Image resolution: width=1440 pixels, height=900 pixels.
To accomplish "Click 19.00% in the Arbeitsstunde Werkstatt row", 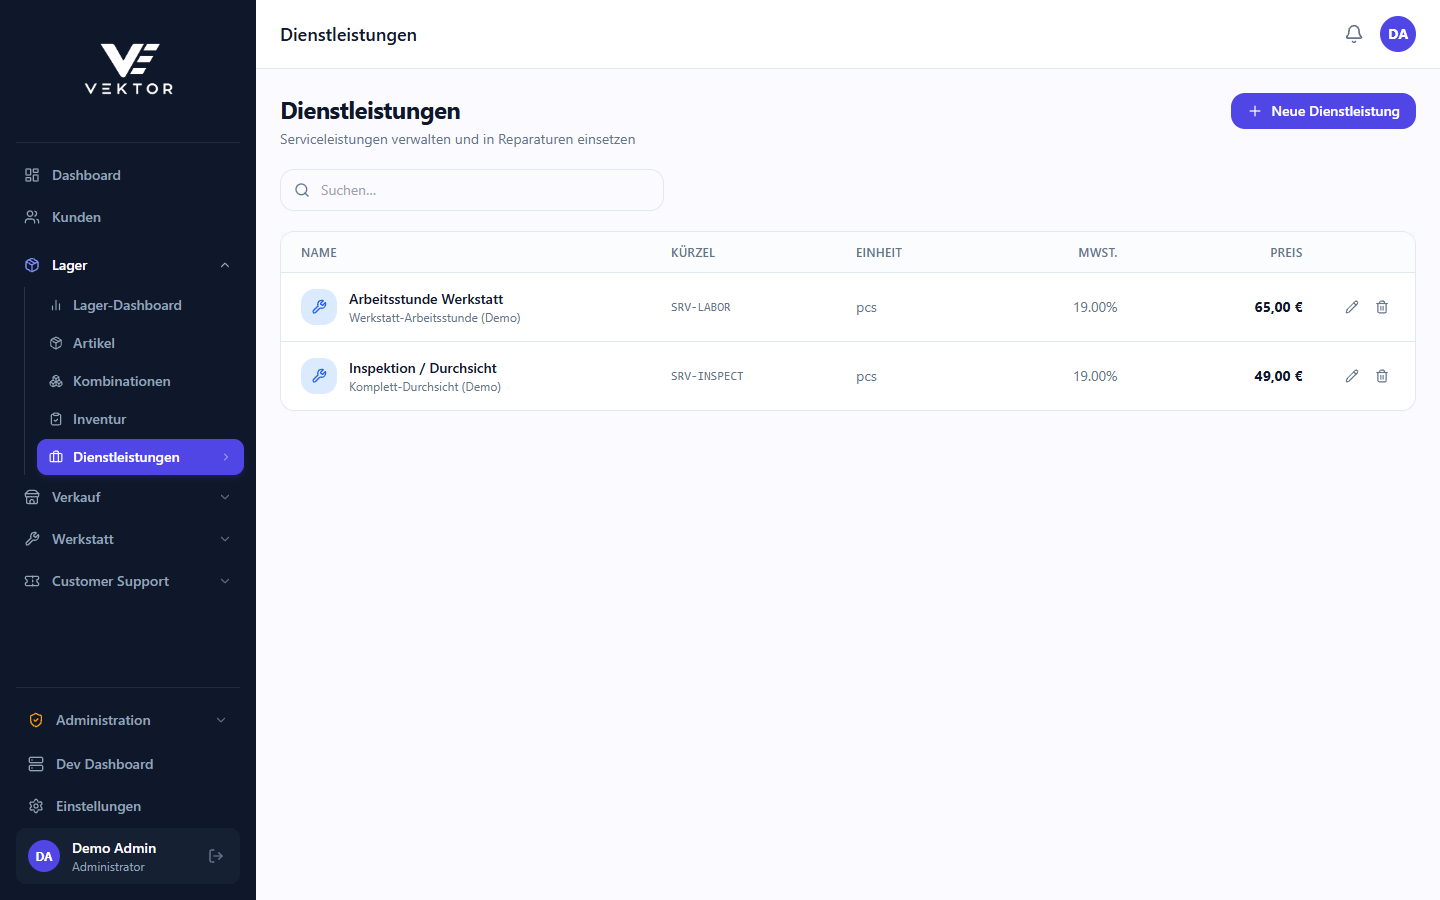I will click(1095, 307).
